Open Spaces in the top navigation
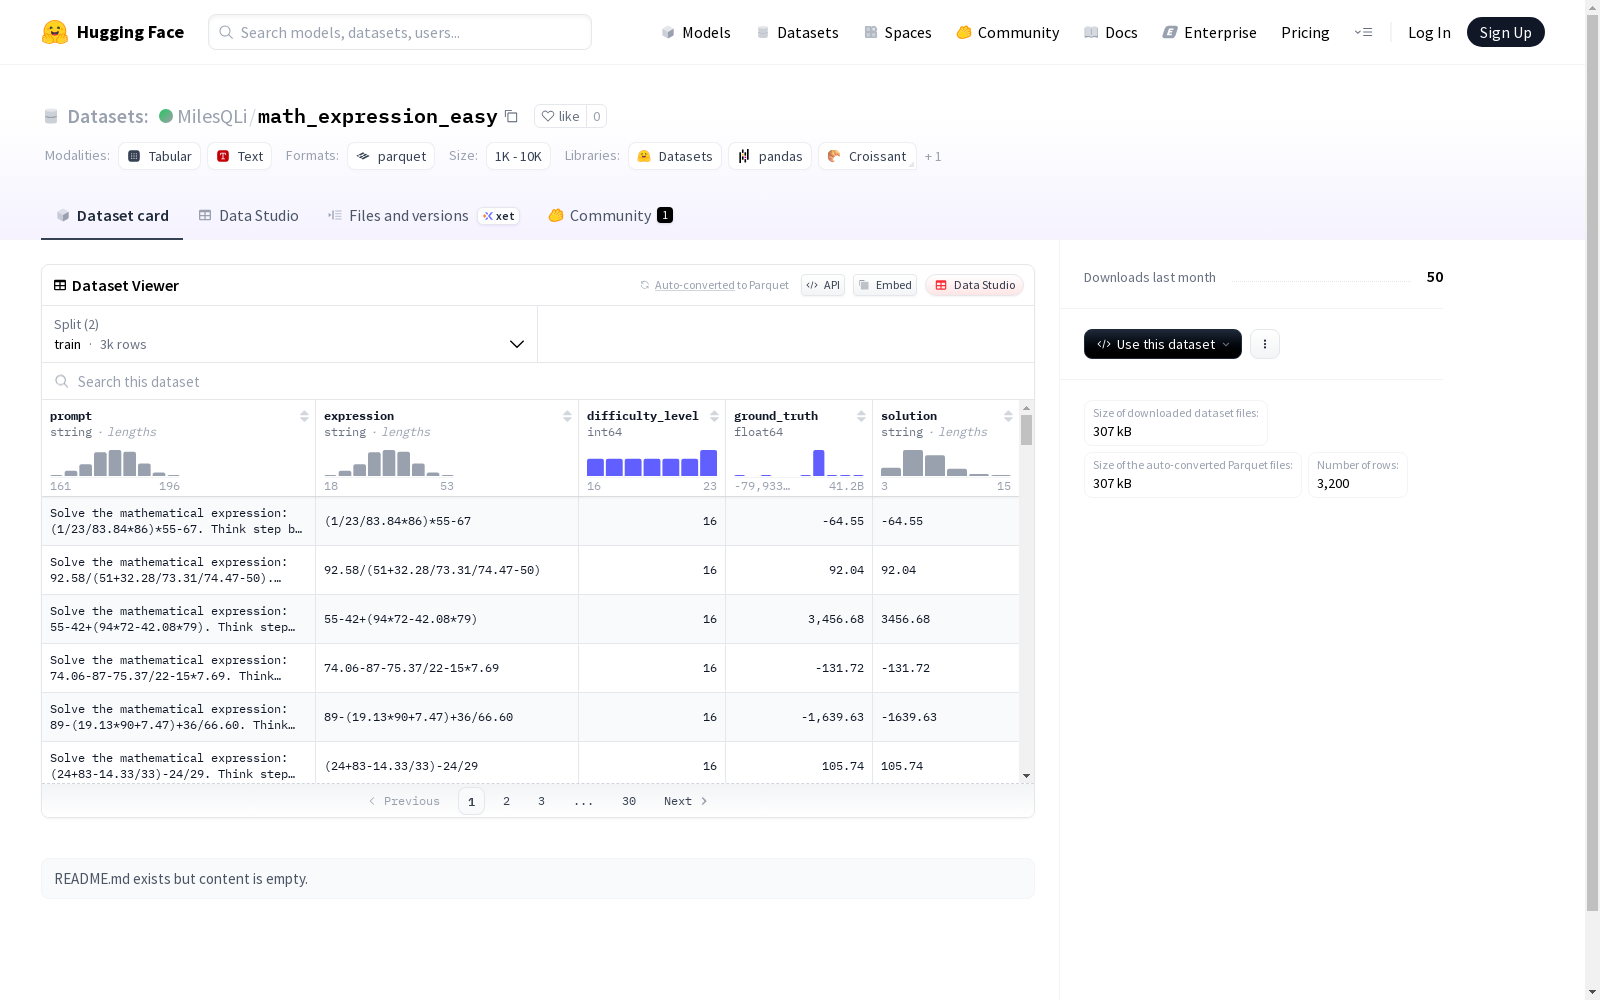This screenshot has height=1000, width=1600. coord(898,32)
